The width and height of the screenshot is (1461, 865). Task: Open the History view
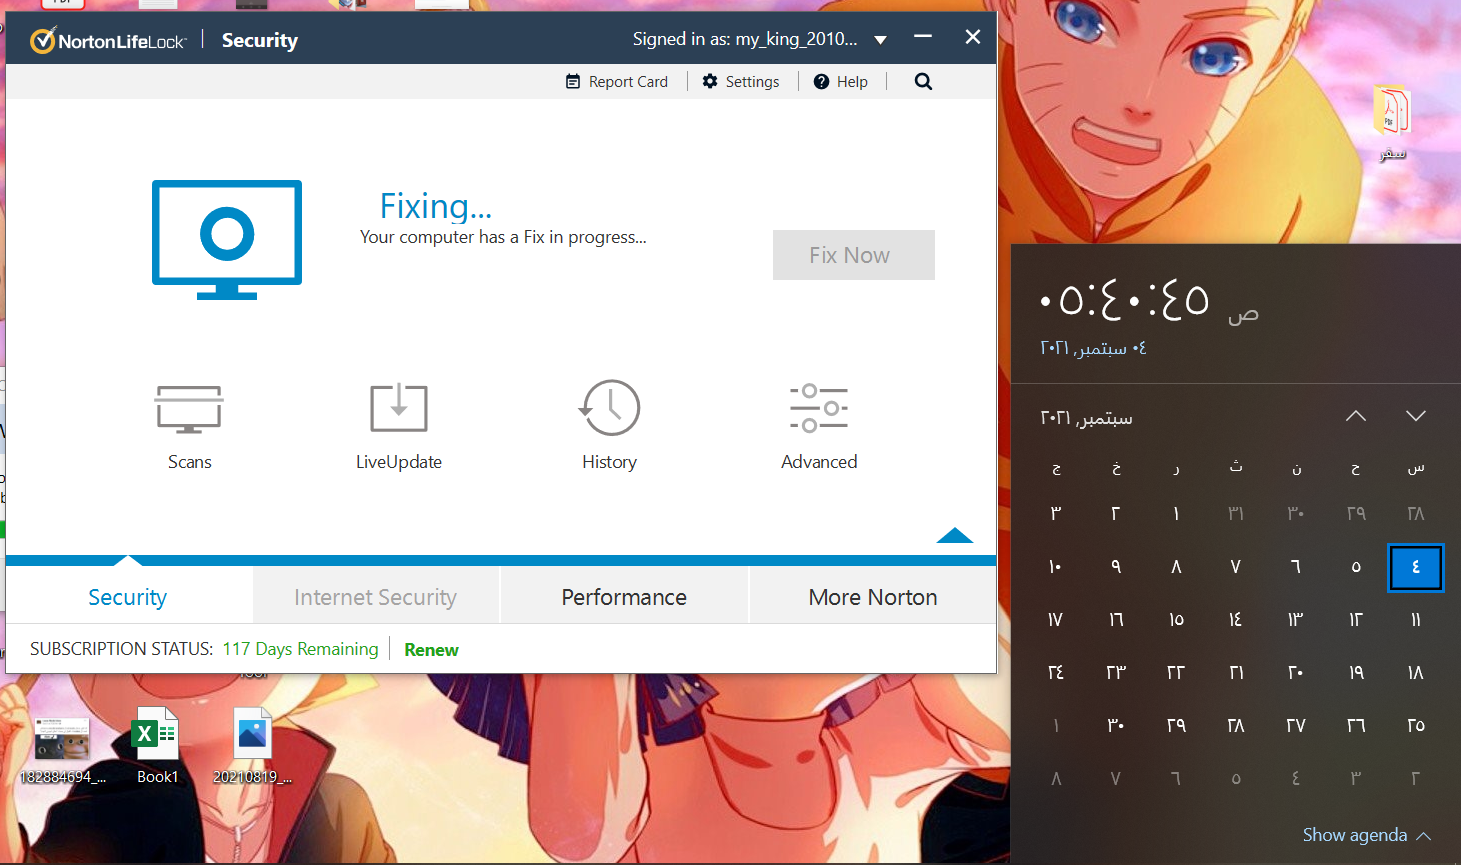[x=609, y=426]
